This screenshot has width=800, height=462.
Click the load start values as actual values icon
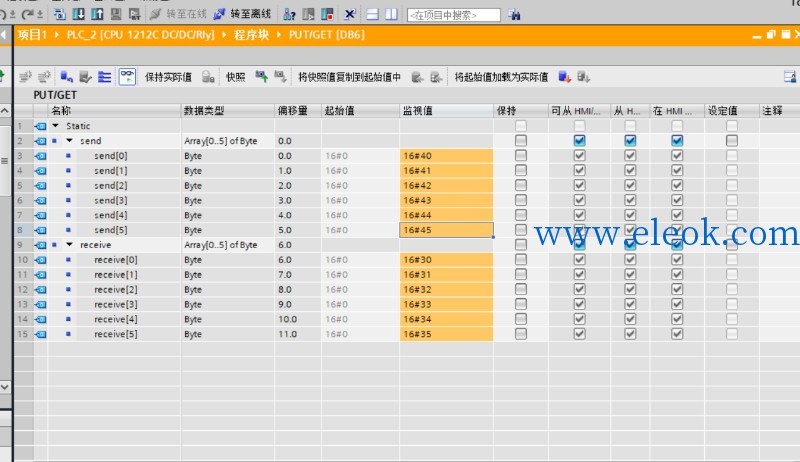click(x=564, y=77)
